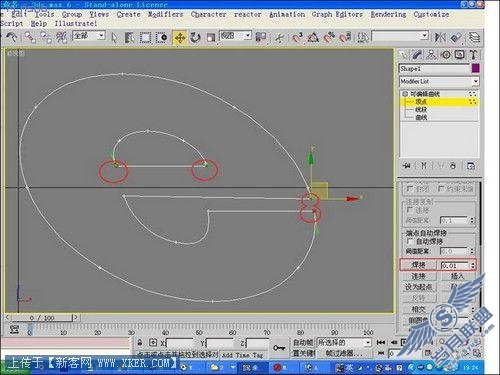Viewport: 500px width, 375px height.
Task: Select the Unlink Selection tool
Action: coord(46,37)
